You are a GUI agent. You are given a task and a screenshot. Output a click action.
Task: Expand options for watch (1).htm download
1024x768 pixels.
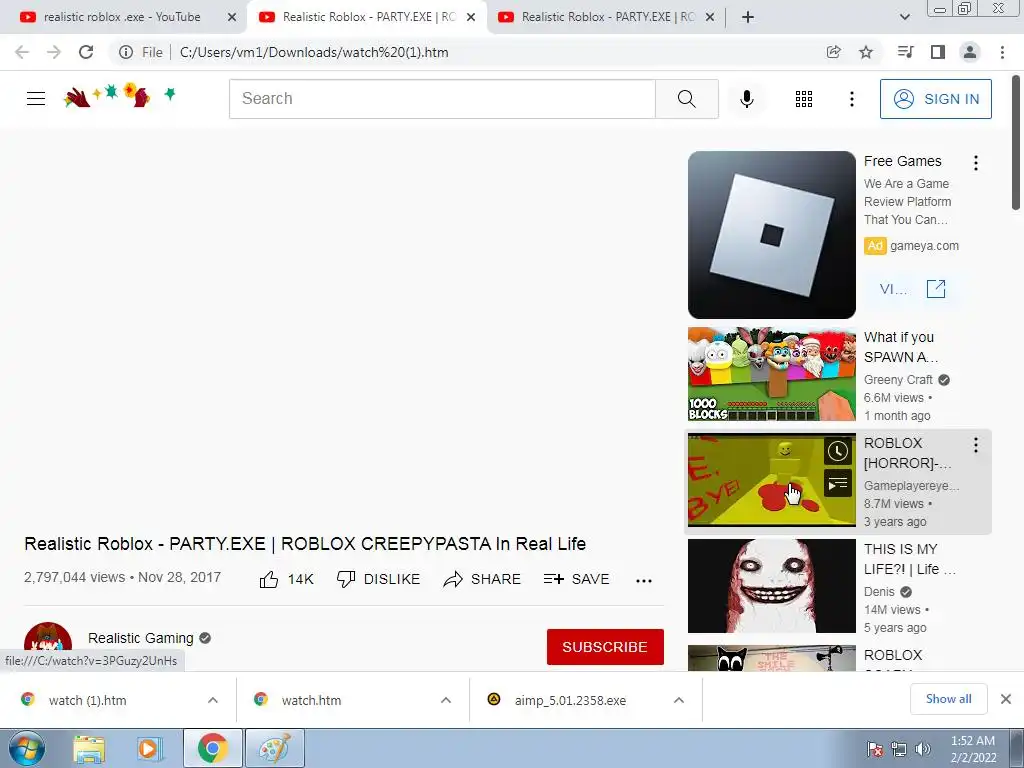click(213, 700)
